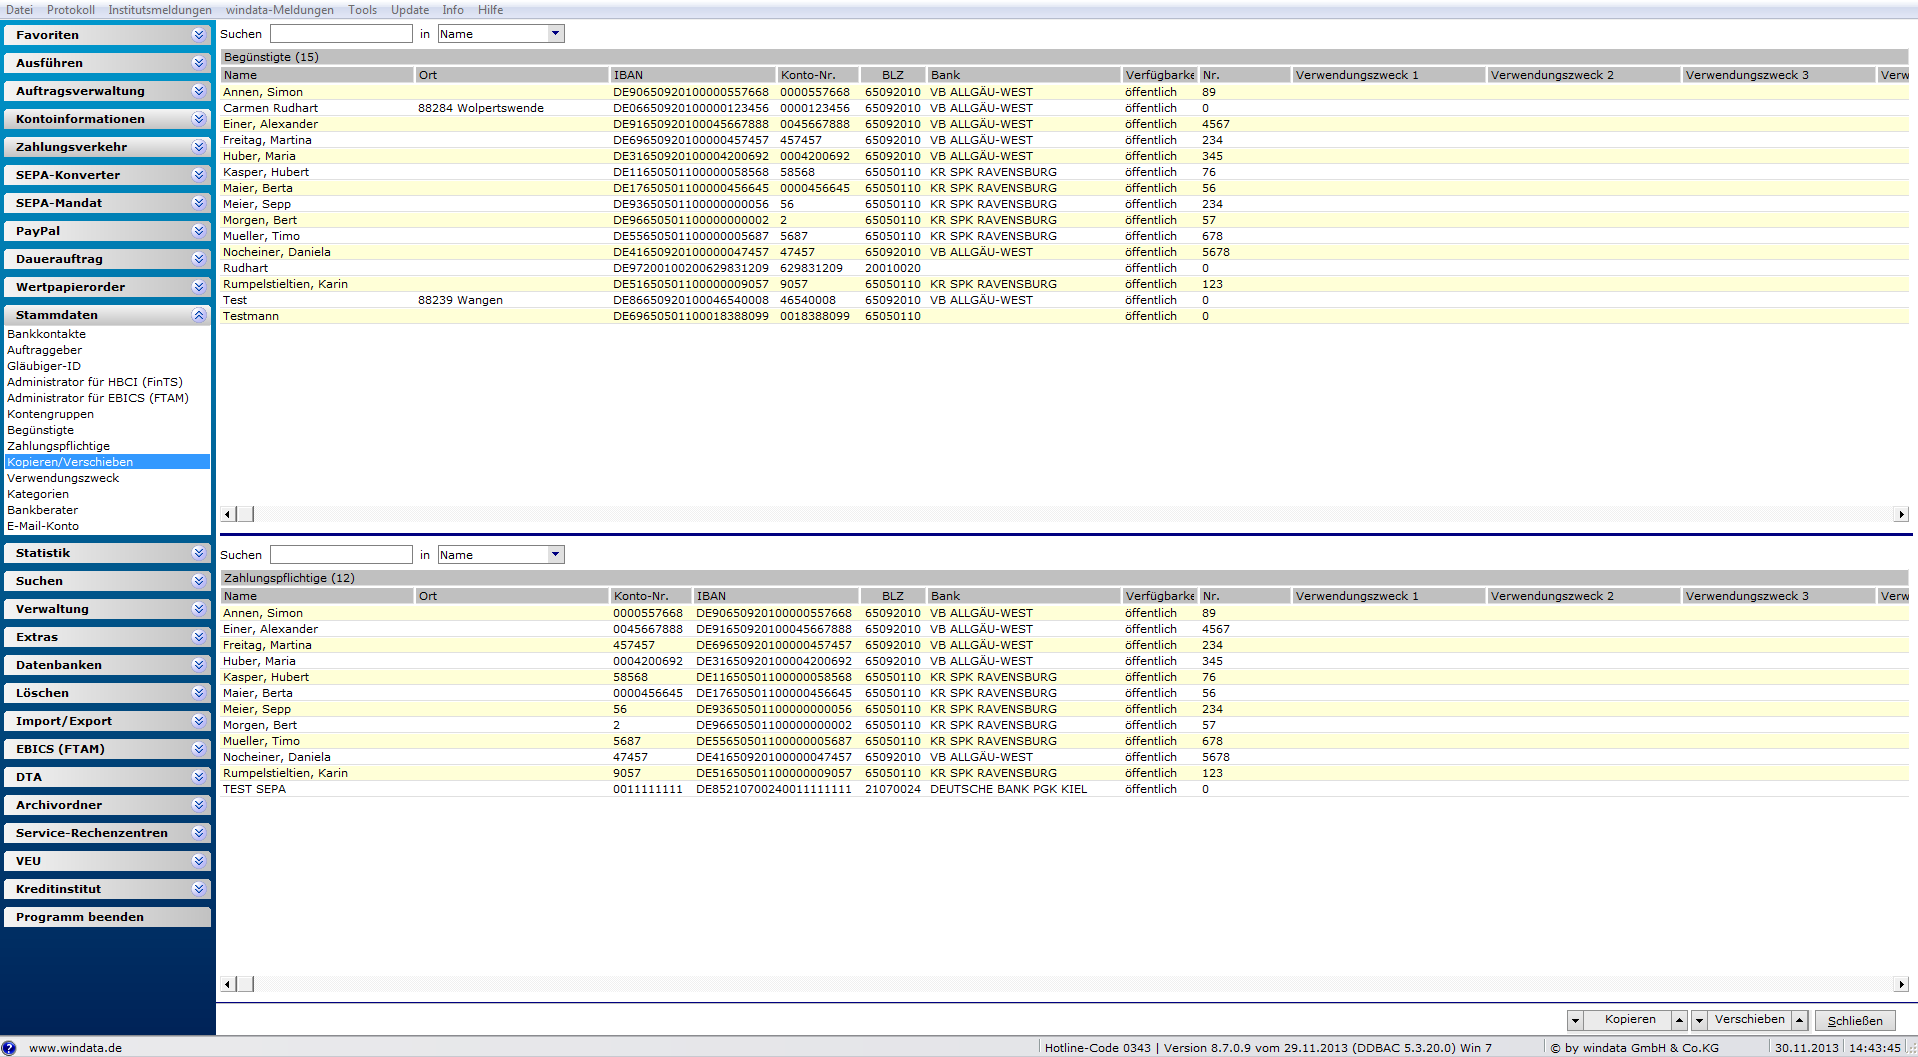
Task: Open the windata-Meldungen menu
Action: pyautogui.click(x=280, y=10)
